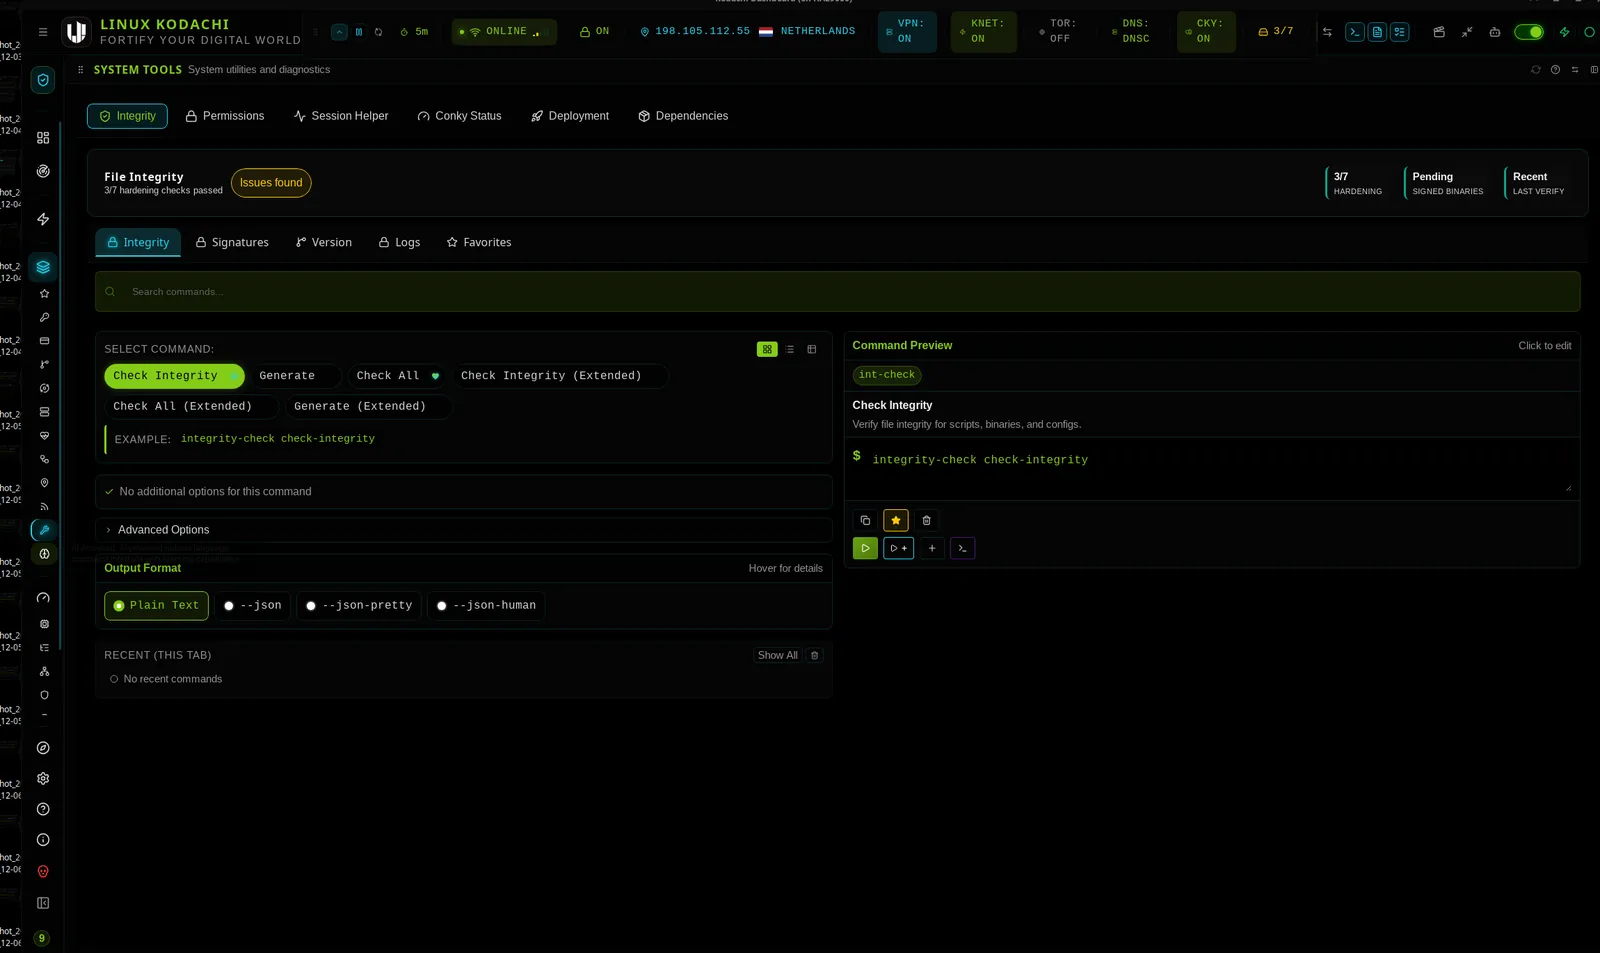Open the heart pulse sidebar icon

pyautogui.click(x=44, y=436)
